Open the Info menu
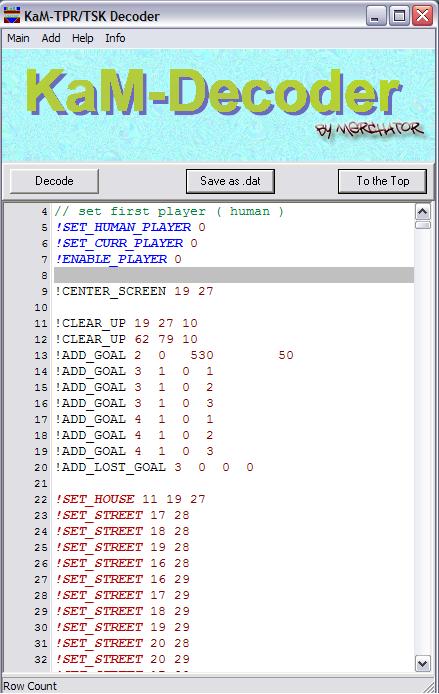 115,39
